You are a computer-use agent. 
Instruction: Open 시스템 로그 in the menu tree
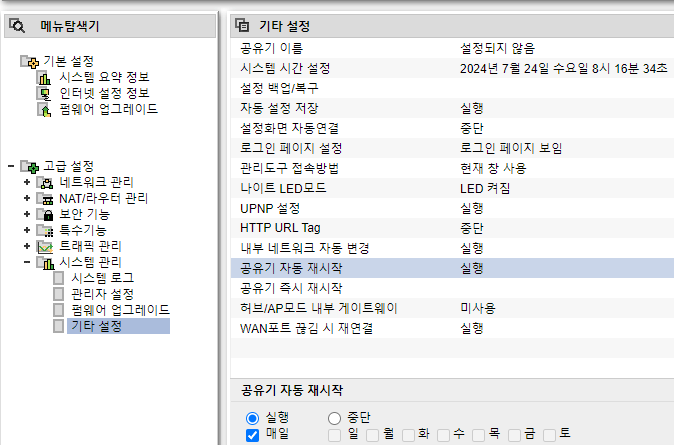(x=102, y=278)
